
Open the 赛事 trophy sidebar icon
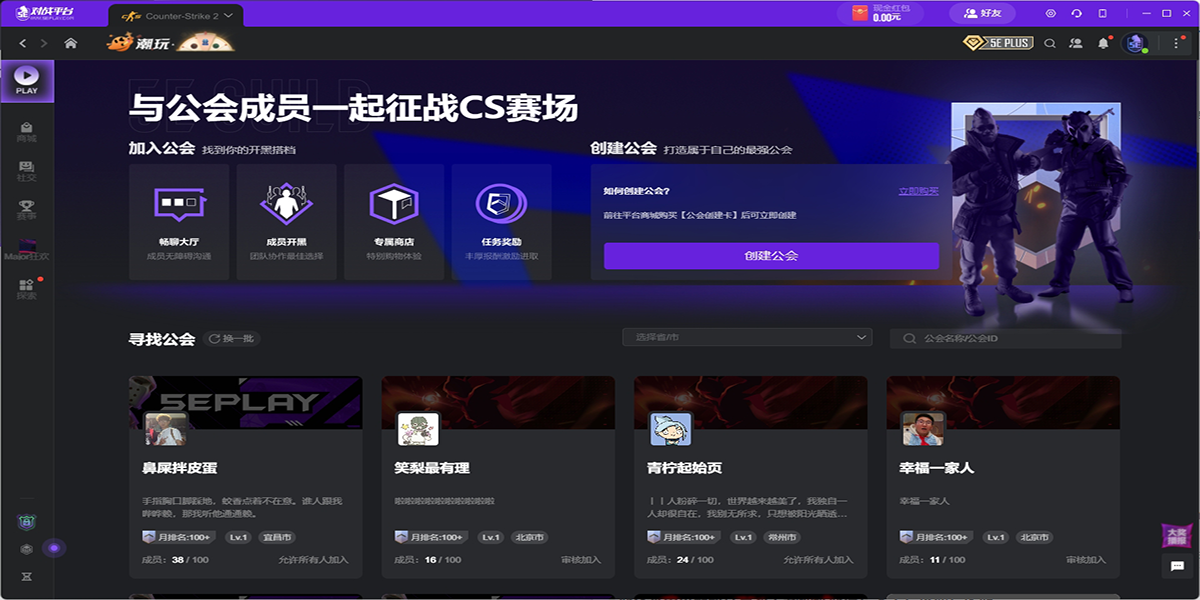click(x=27, y=210)
